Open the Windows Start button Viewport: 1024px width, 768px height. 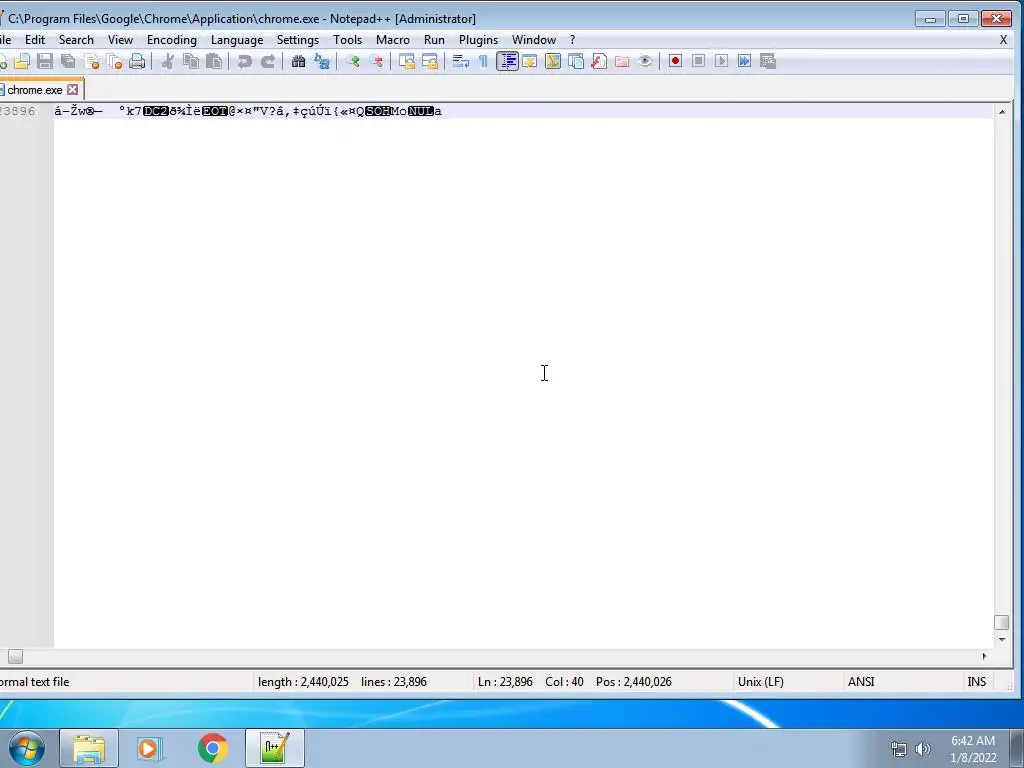tap(27, 748)
